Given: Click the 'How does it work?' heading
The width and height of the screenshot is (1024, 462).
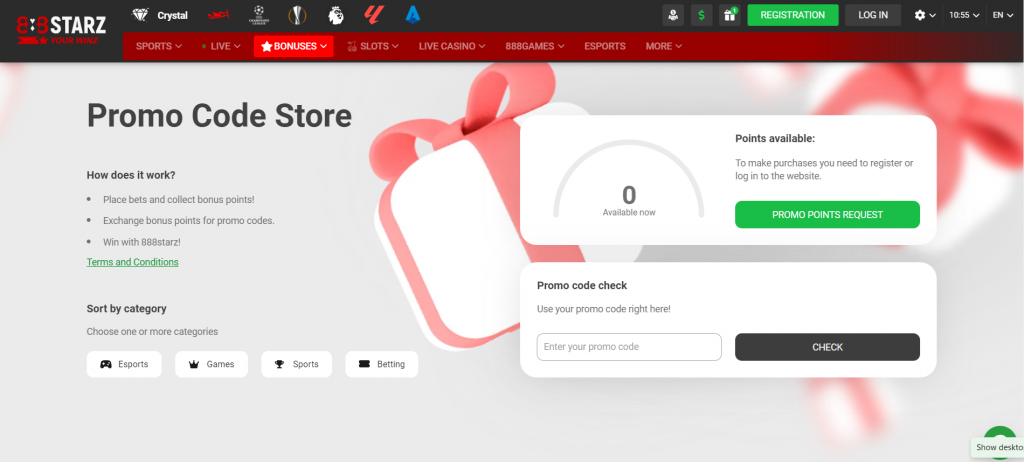Looking at the screenshot, I should 131,175.
